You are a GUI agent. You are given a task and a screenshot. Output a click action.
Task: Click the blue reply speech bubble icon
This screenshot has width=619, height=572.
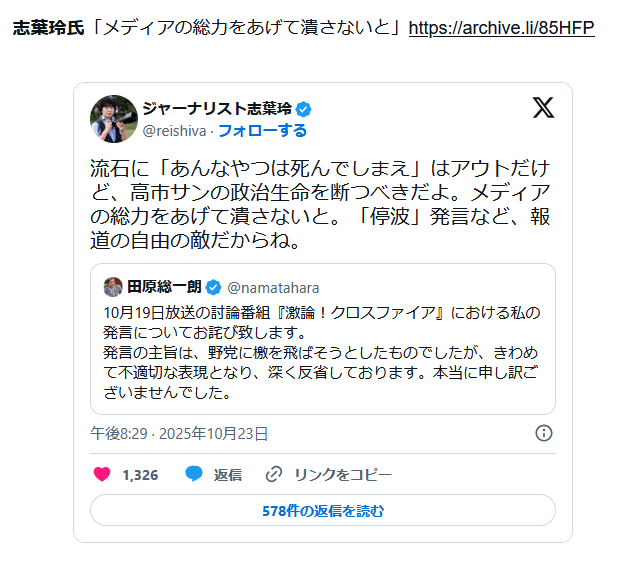point(194,474)
